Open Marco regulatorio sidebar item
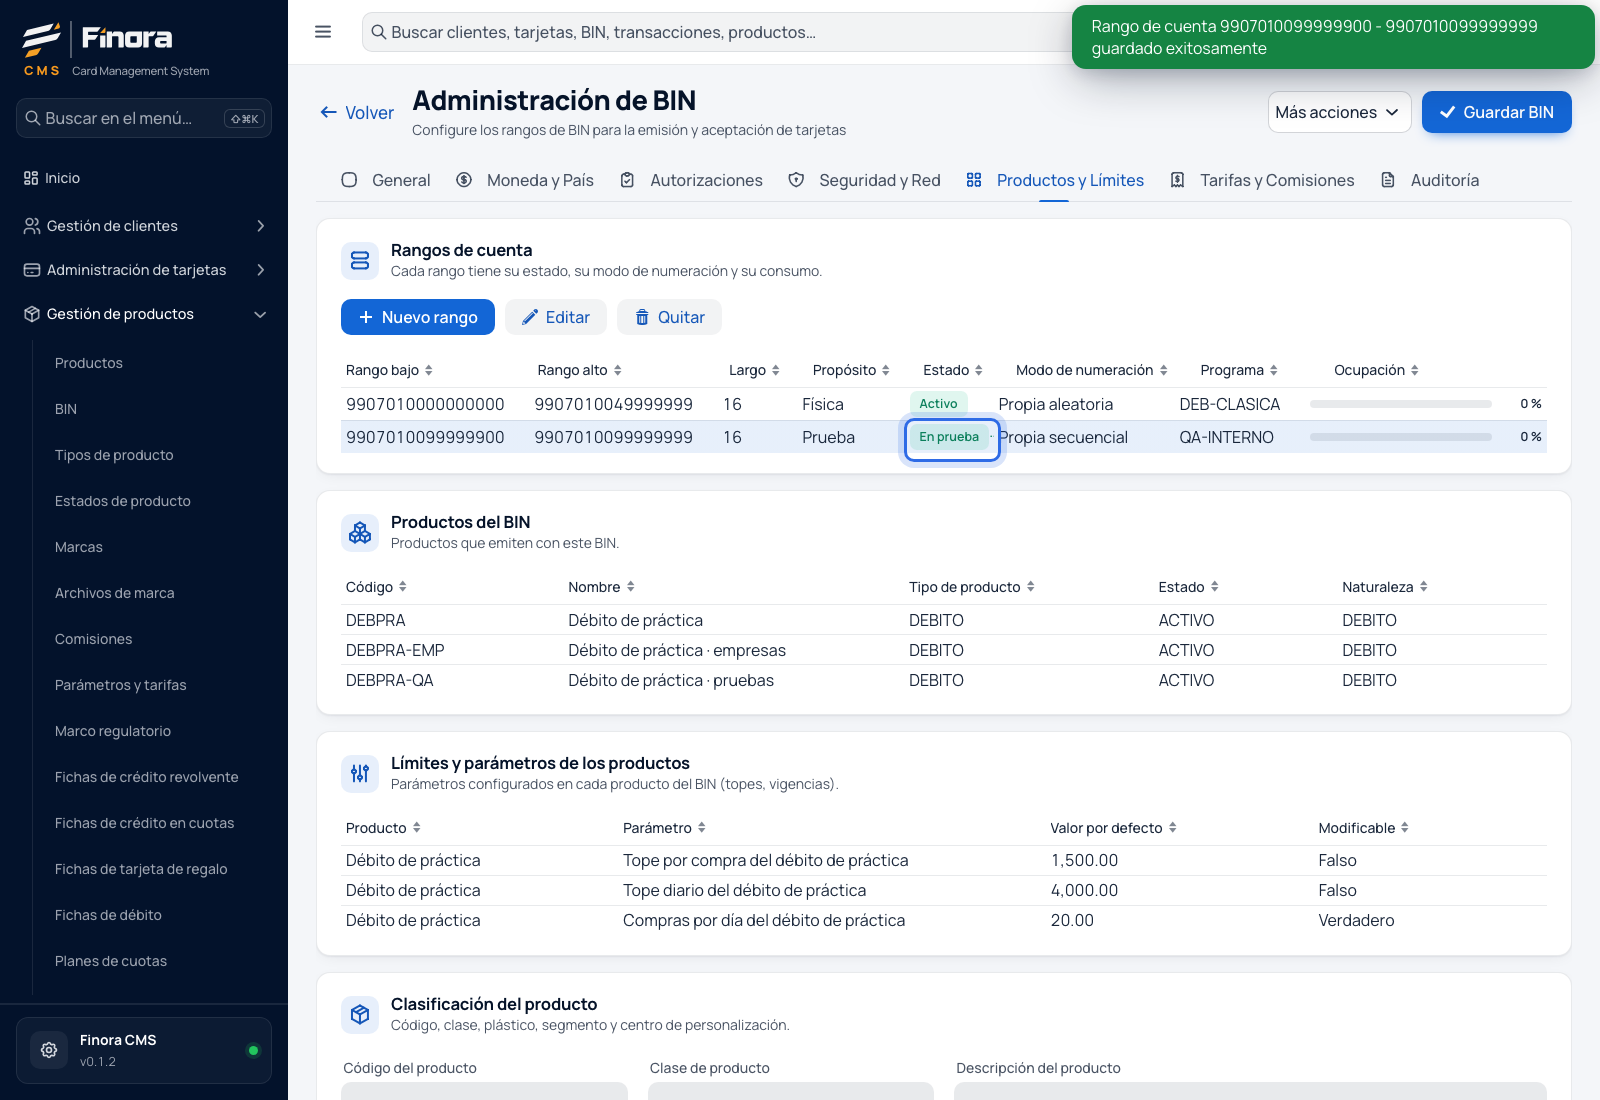1600x1100 pixels. (x=113, y=731)
